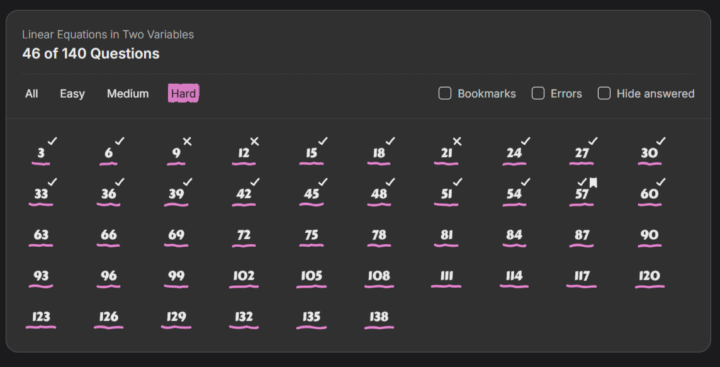Select the Medium difficulty filter
Image resolution: width=720 pixels, height=367 pixels.
tap(128, 94)
